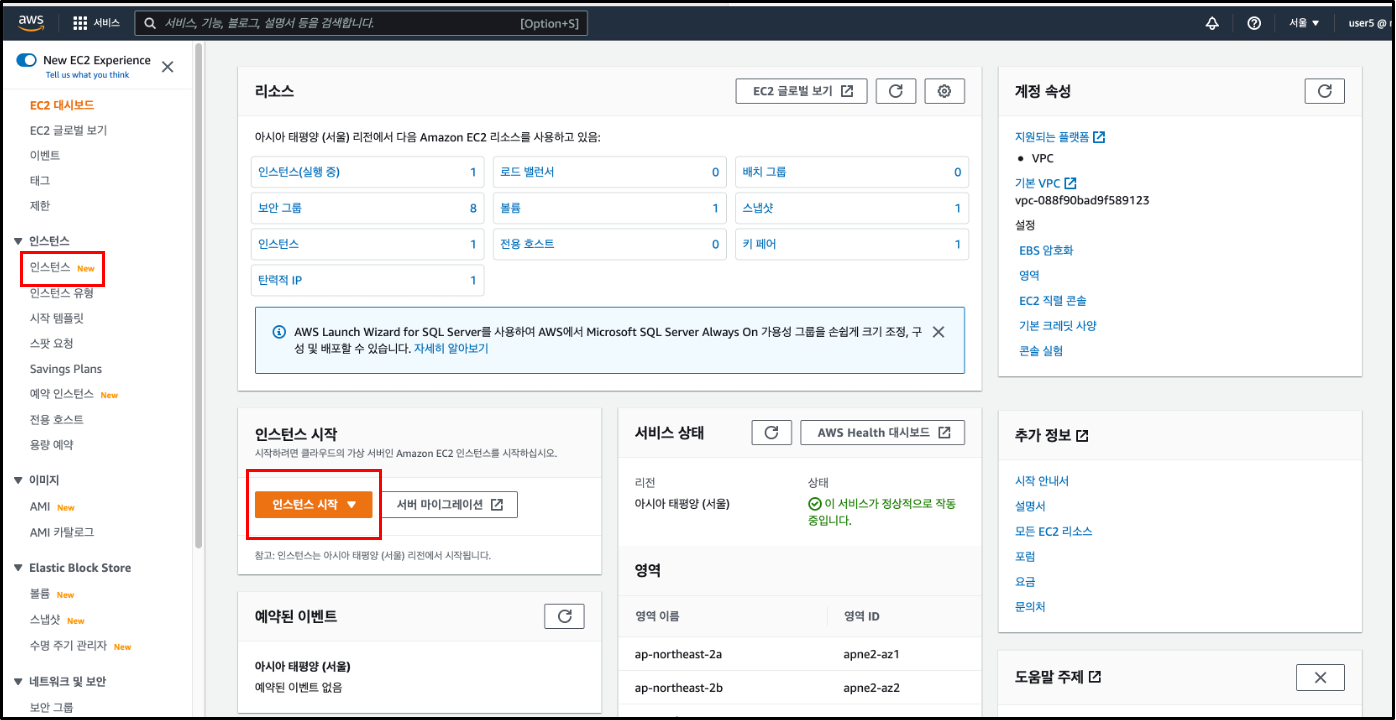Click the 서버 마이그레이션 button
The height and width of the screenshot is (720, 1396).
(449, 505)
